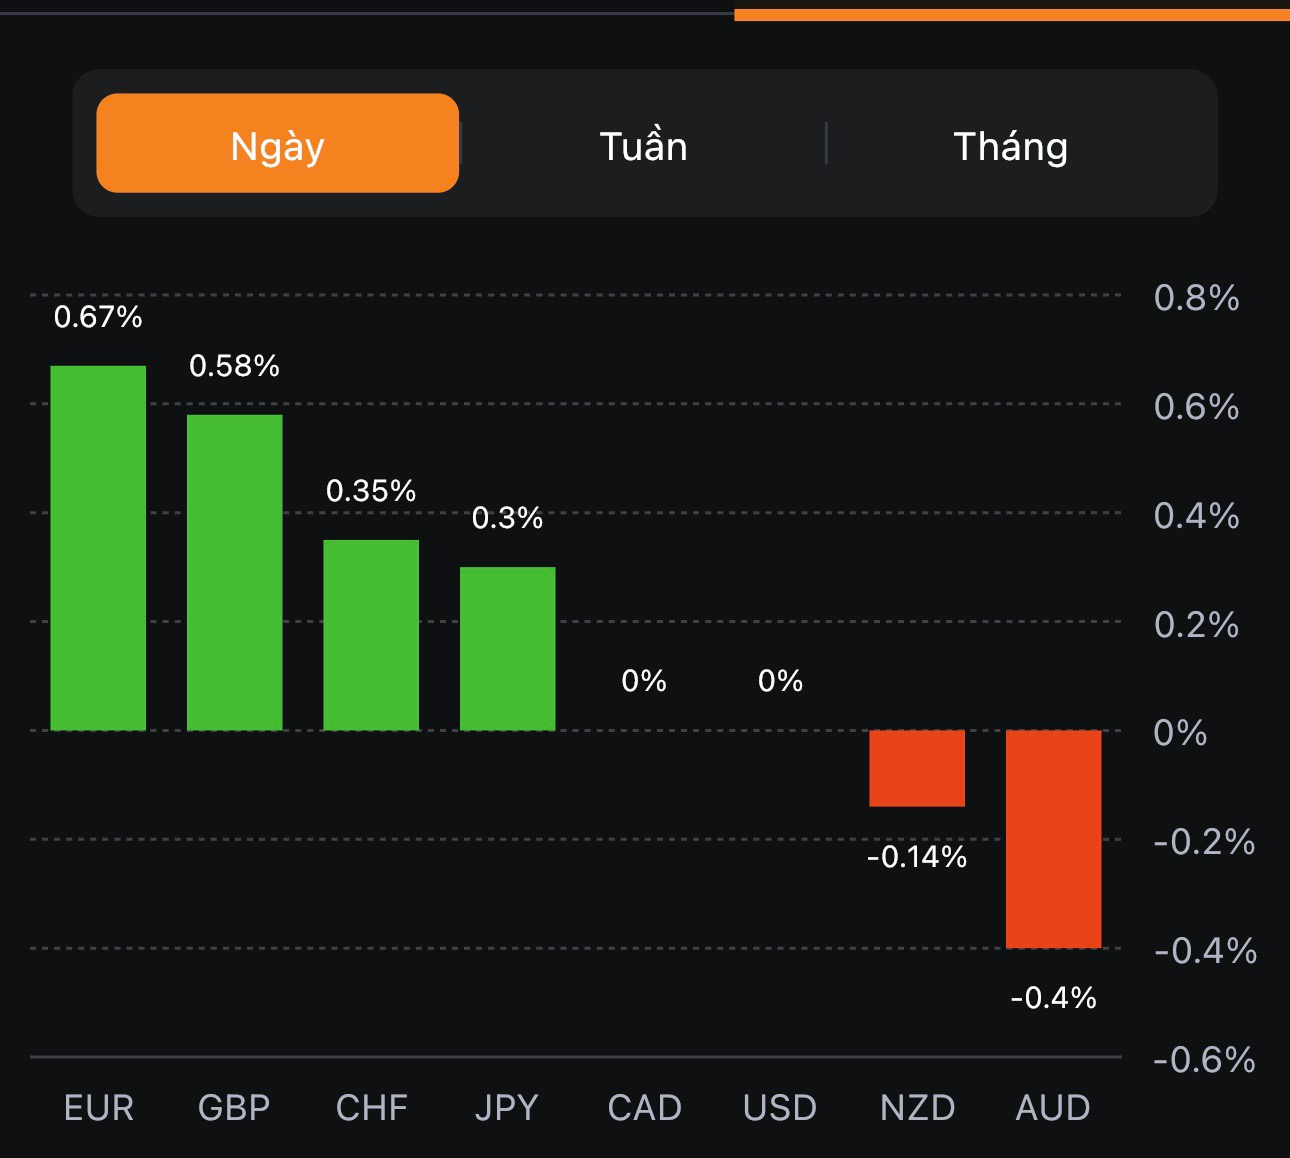Tap the red NZD bar

[x=917, y=768]
